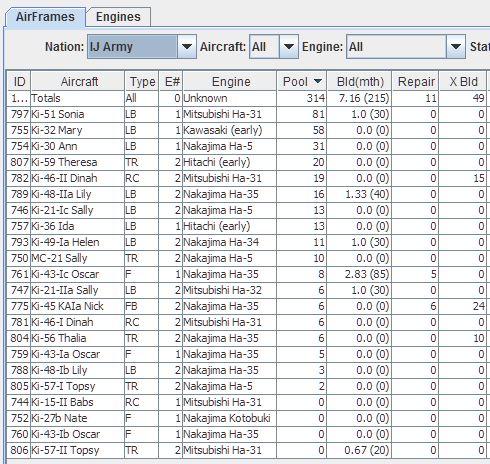The width and height of the screenshot is (490, 464).
Task: Click the Ki-48-Ib Lily entry
Action: [x=77, y=370]
